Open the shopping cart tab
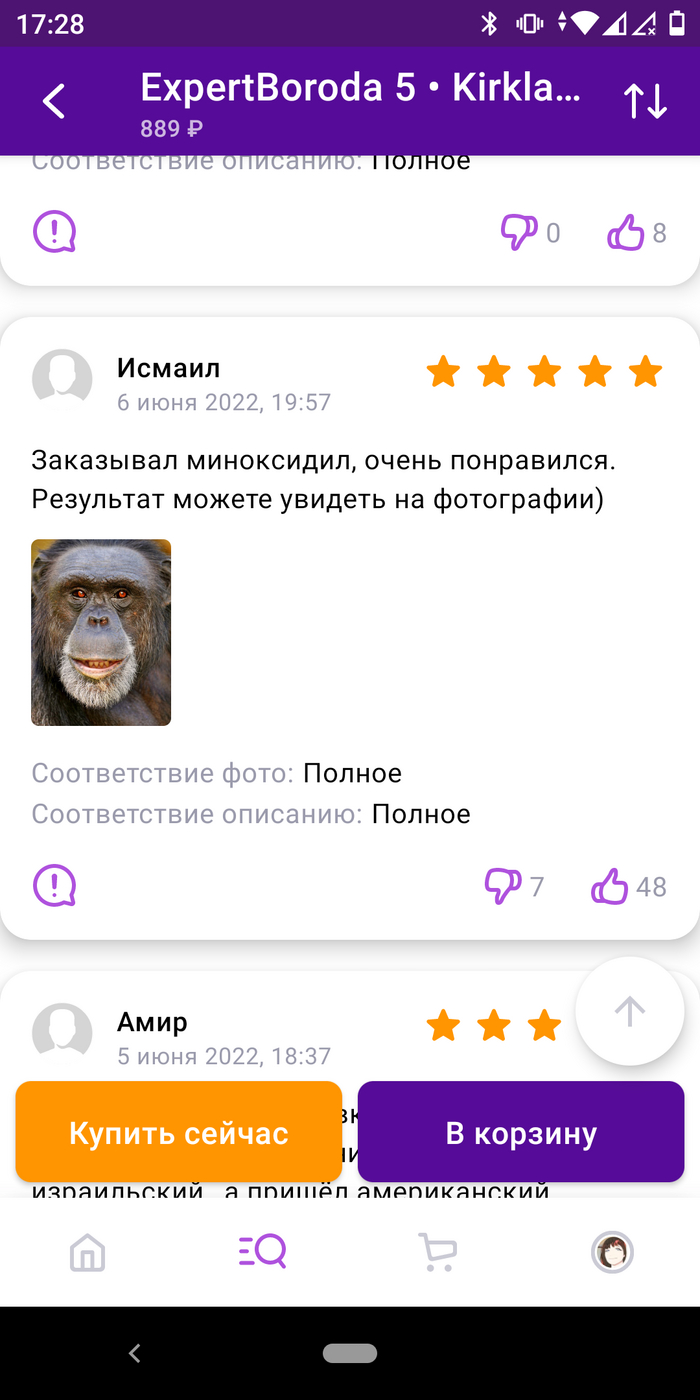Screen dimensions: 700x1400 [437, 1252]
